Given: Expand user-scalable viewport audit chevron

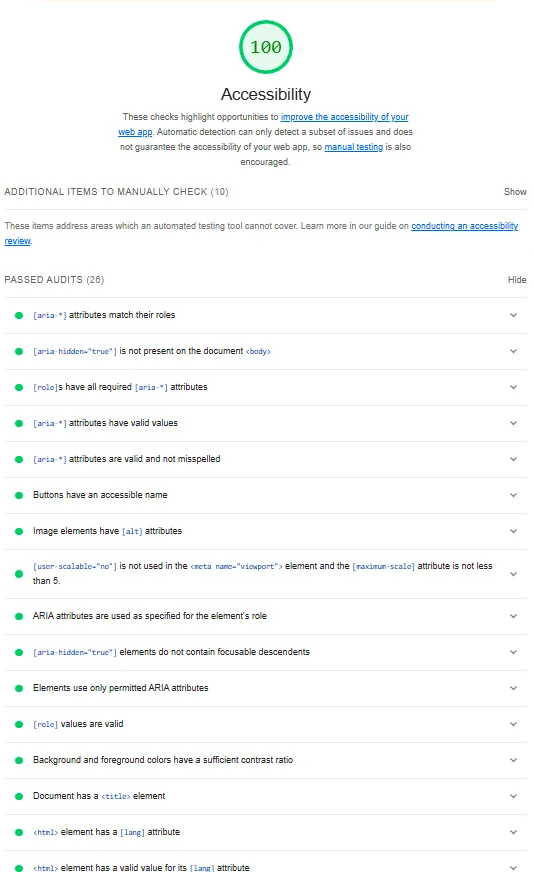Looking at the screenshot, I should pos(513,574).
